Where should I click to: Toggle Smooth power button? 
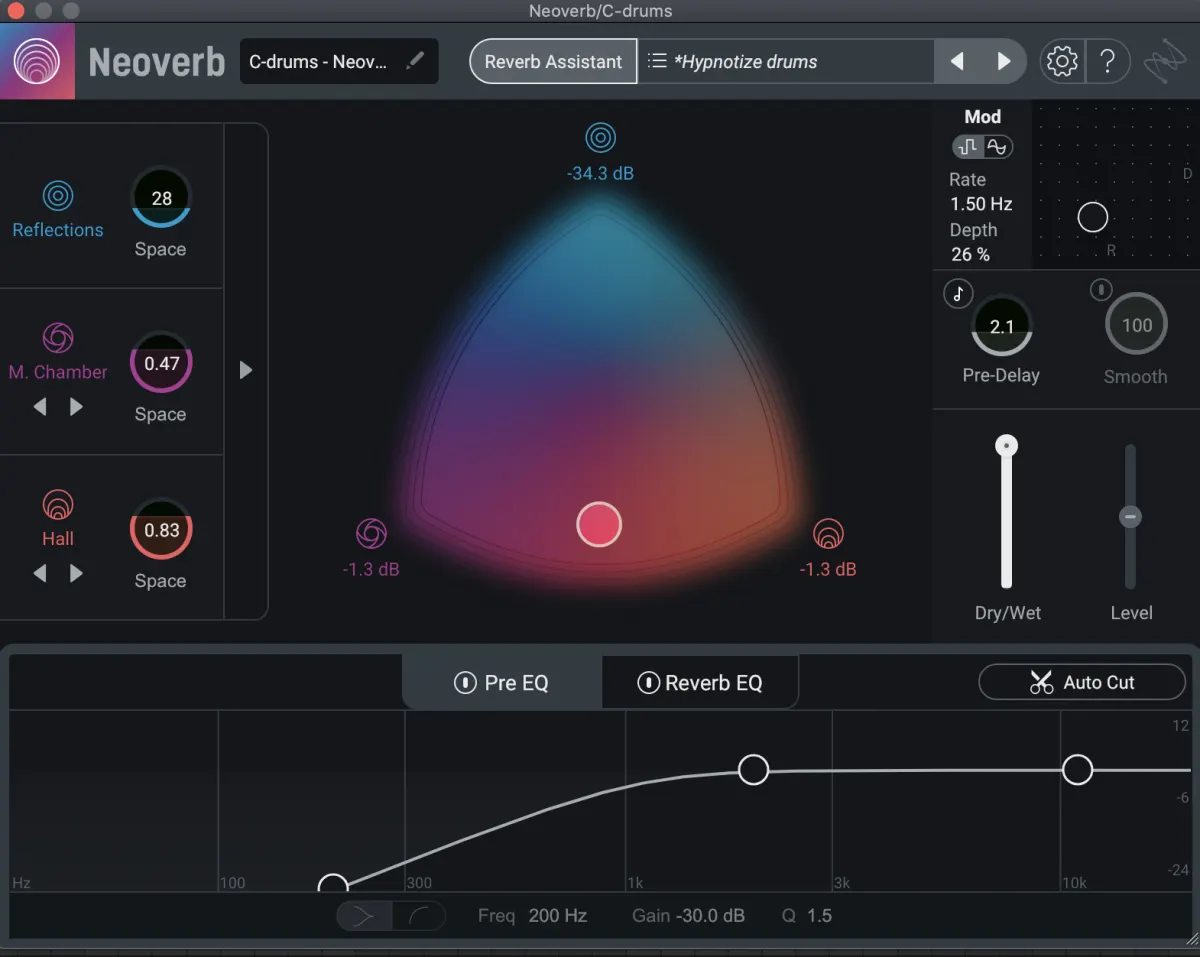pos(1101,290)
